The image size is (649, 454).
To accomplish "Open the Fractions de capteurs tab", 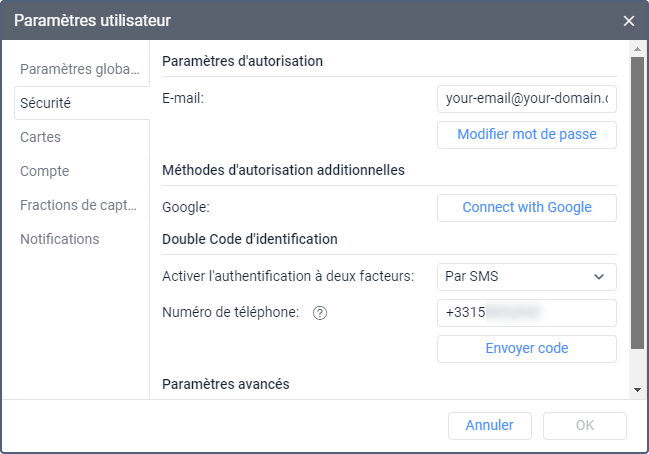I will point(82,205).
